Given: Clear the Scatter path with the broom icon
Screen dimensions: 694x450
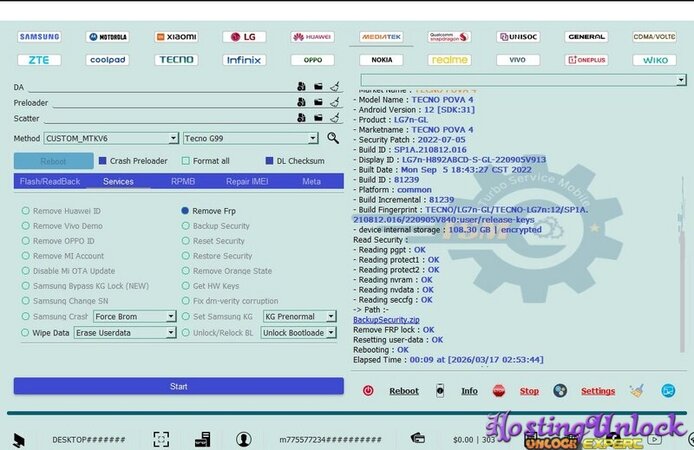Looking at the screenshot, I should coord(335,119).
